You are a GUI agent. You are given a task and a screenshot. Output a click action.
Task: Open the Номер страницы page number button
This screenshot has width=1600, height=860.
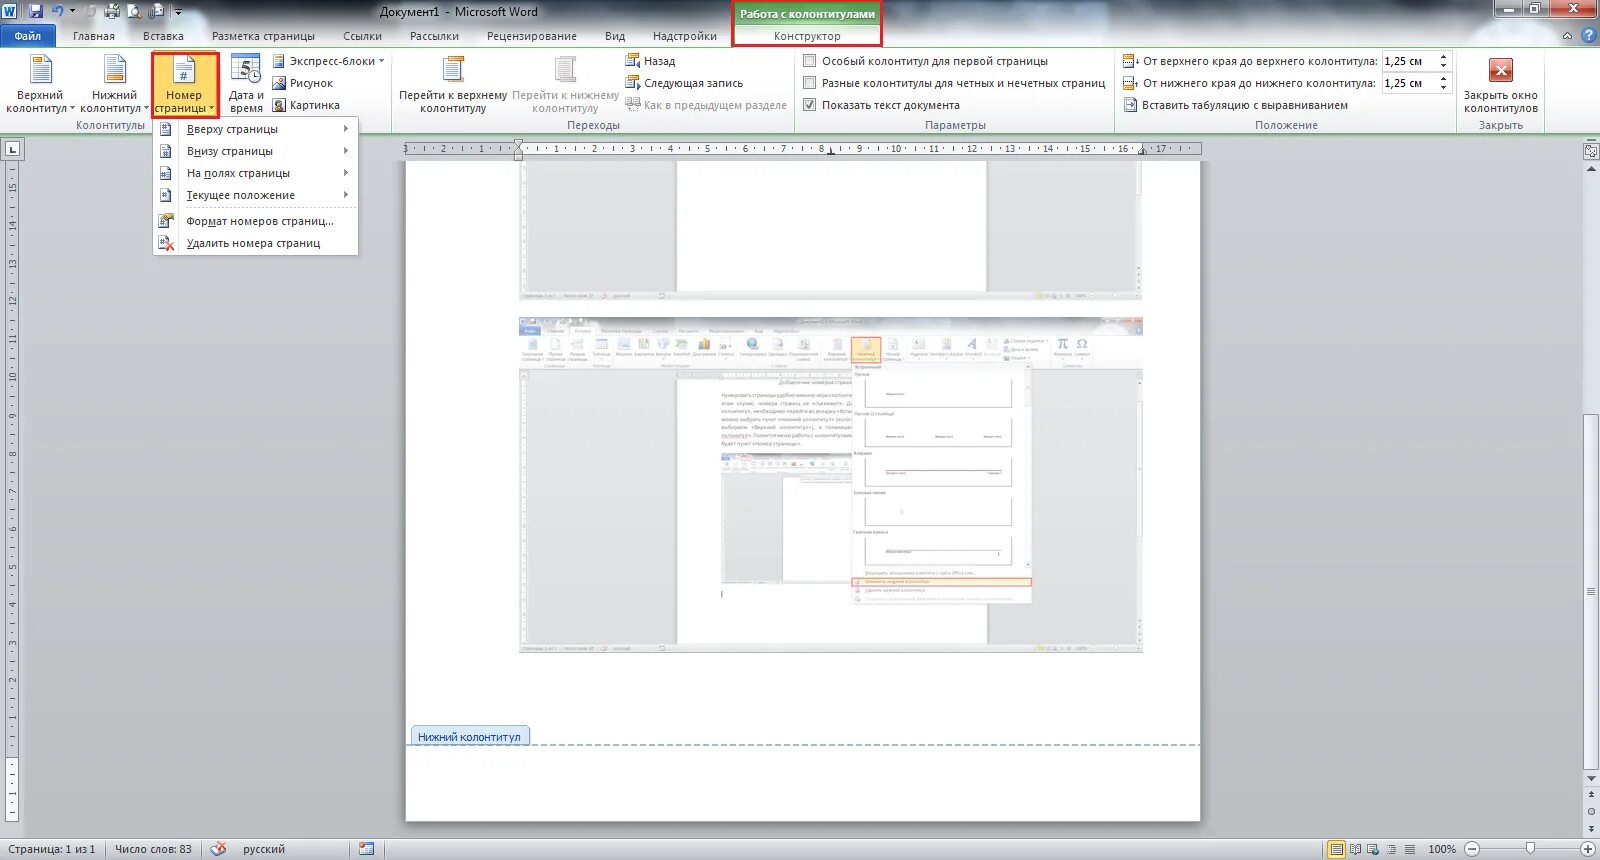185,85
